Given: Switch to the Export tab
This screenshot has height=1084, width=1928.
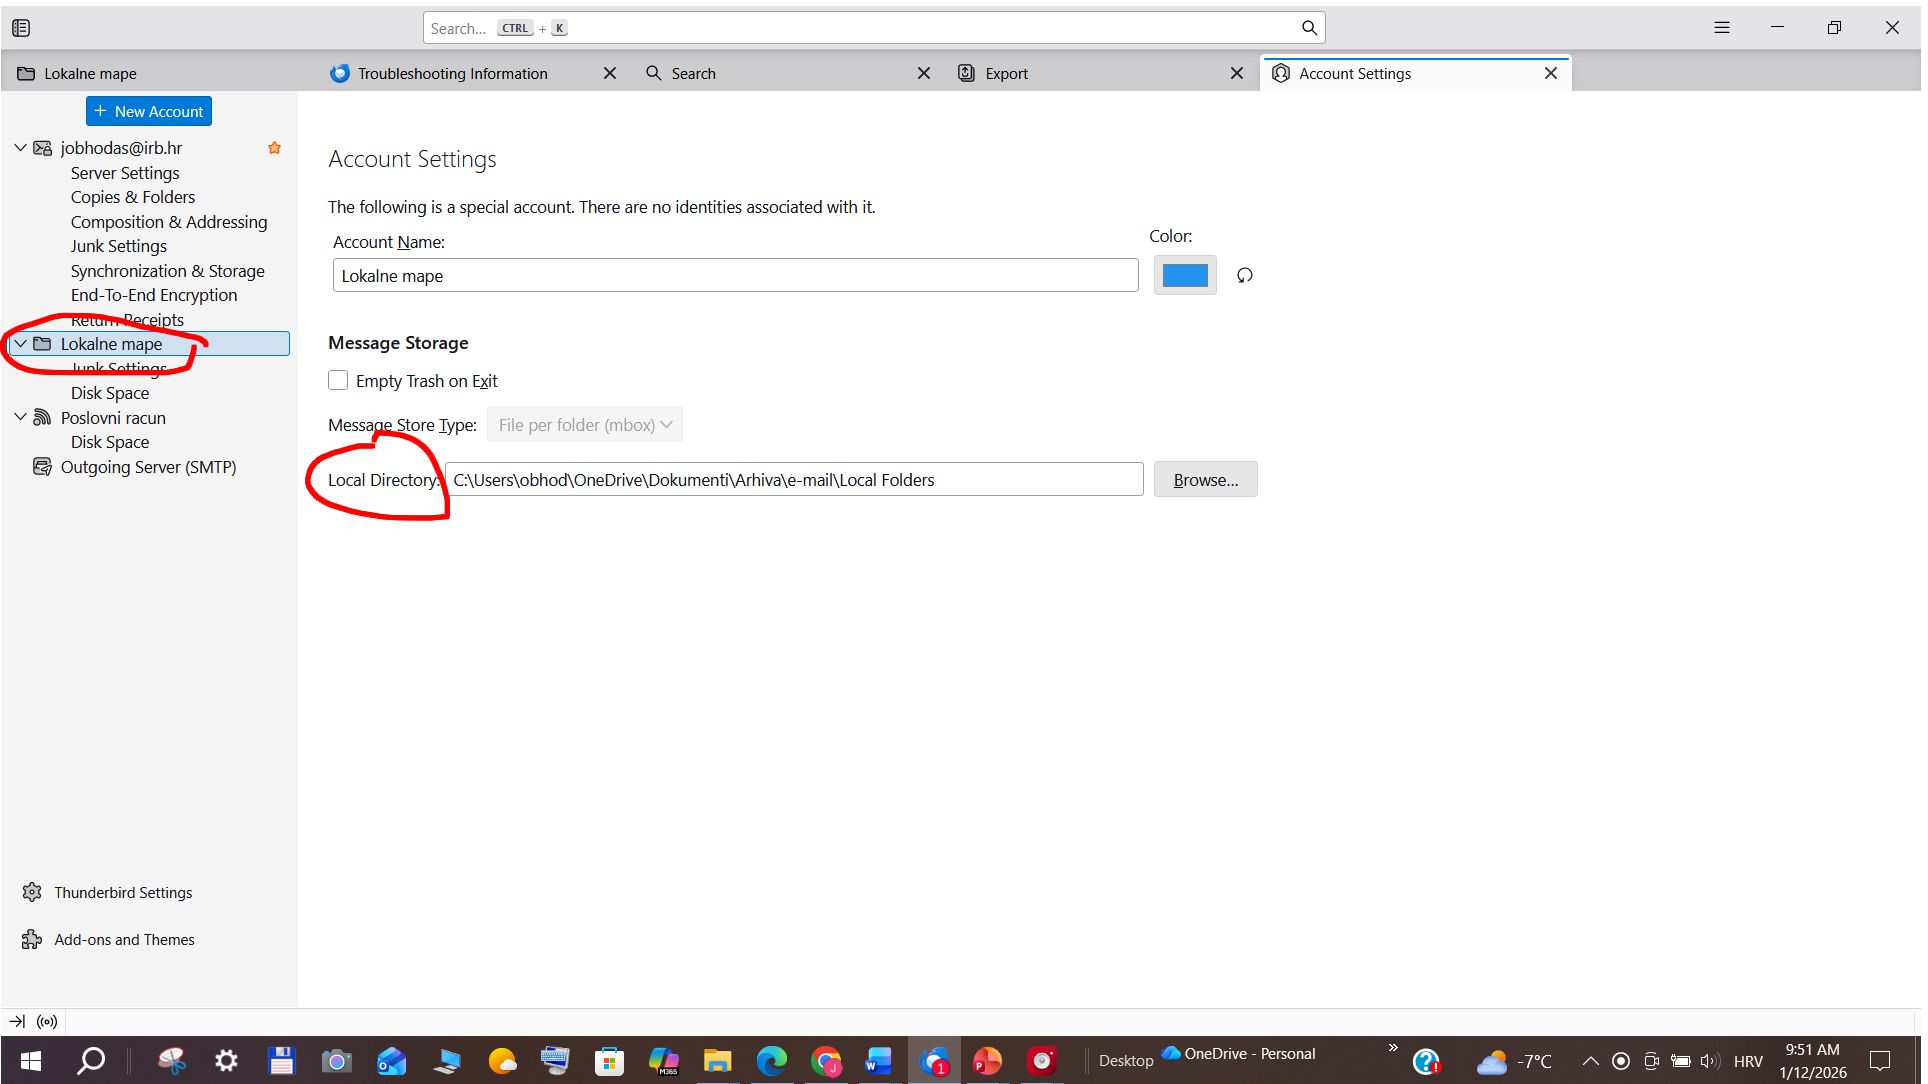Looking at the screenshot, I should 1006,74.
